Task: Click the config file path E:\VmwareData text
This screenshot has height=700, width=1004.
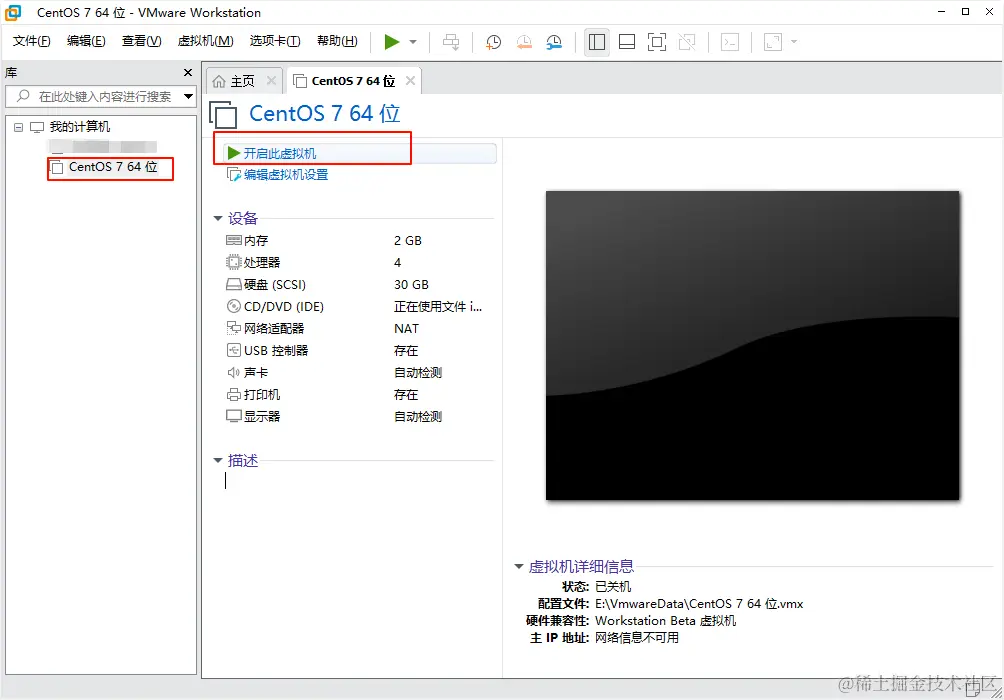Action: (x=699, y=604)
